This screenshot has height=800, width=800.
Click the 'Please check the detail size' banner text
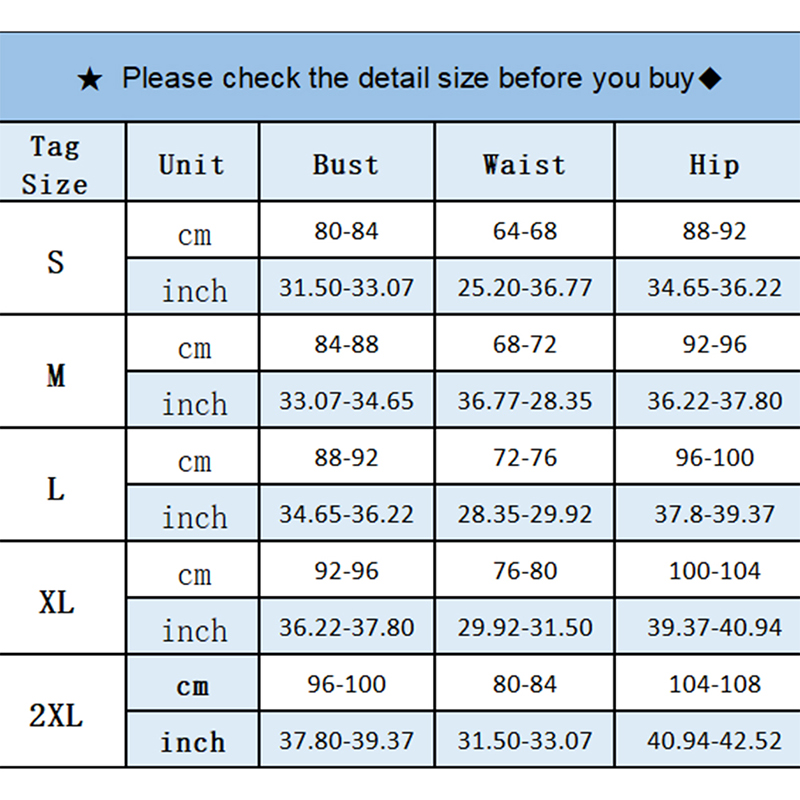[x=407, y=78]
